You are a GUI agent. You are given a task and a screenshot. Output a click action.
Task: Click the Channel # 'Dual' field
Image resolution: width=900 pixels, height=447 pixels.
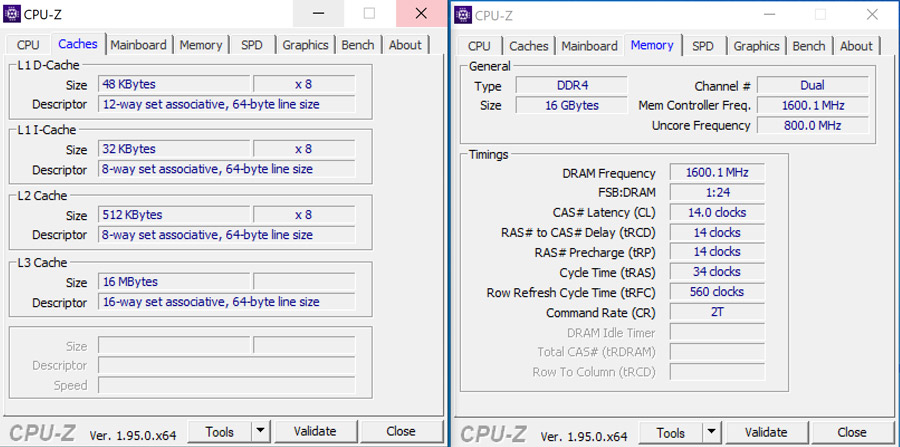tap(813, 85)
